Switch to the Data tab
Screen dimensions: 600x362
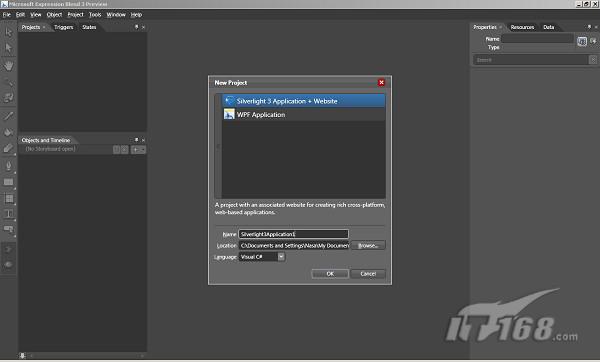coord(549,27)
